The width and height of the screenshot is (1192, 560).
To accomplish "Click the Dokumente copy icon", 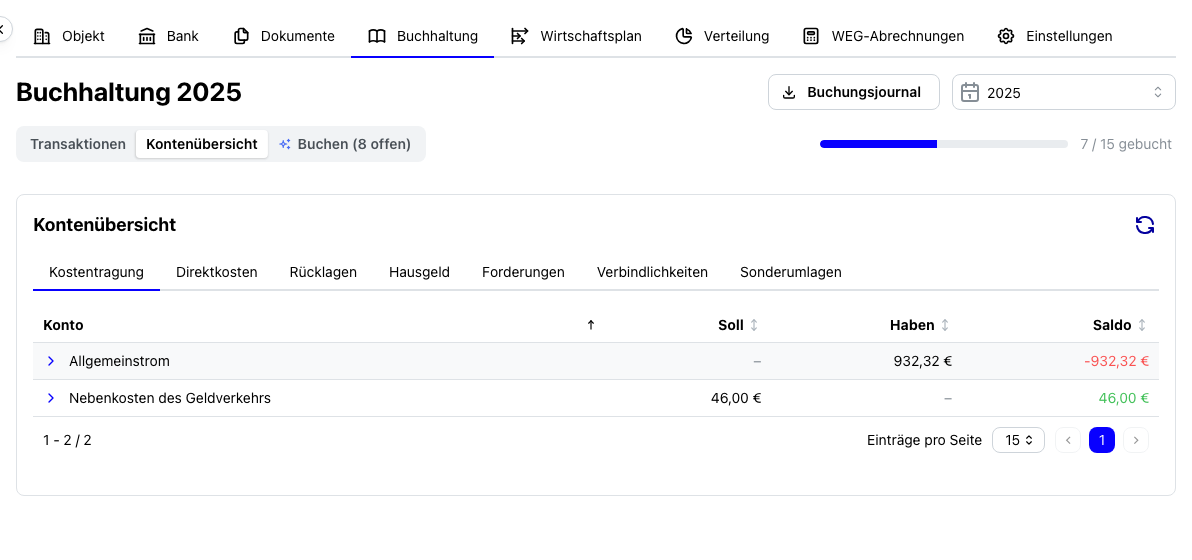I will click(x=241, y=36).
